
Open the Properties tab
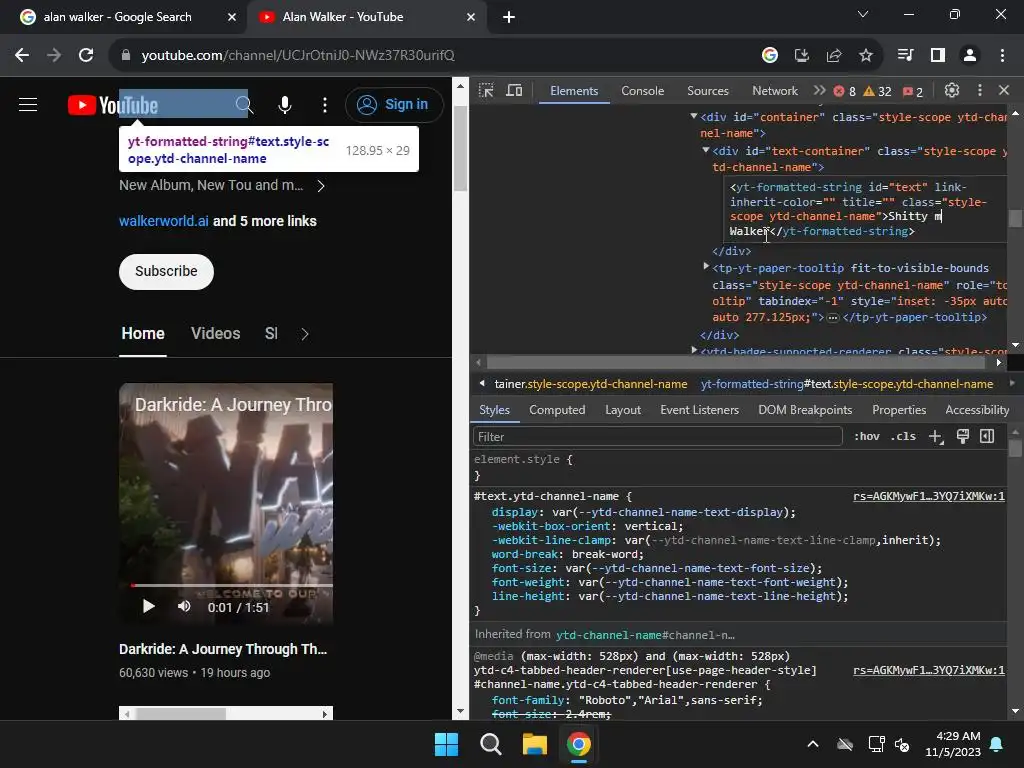tap(899, 409)
